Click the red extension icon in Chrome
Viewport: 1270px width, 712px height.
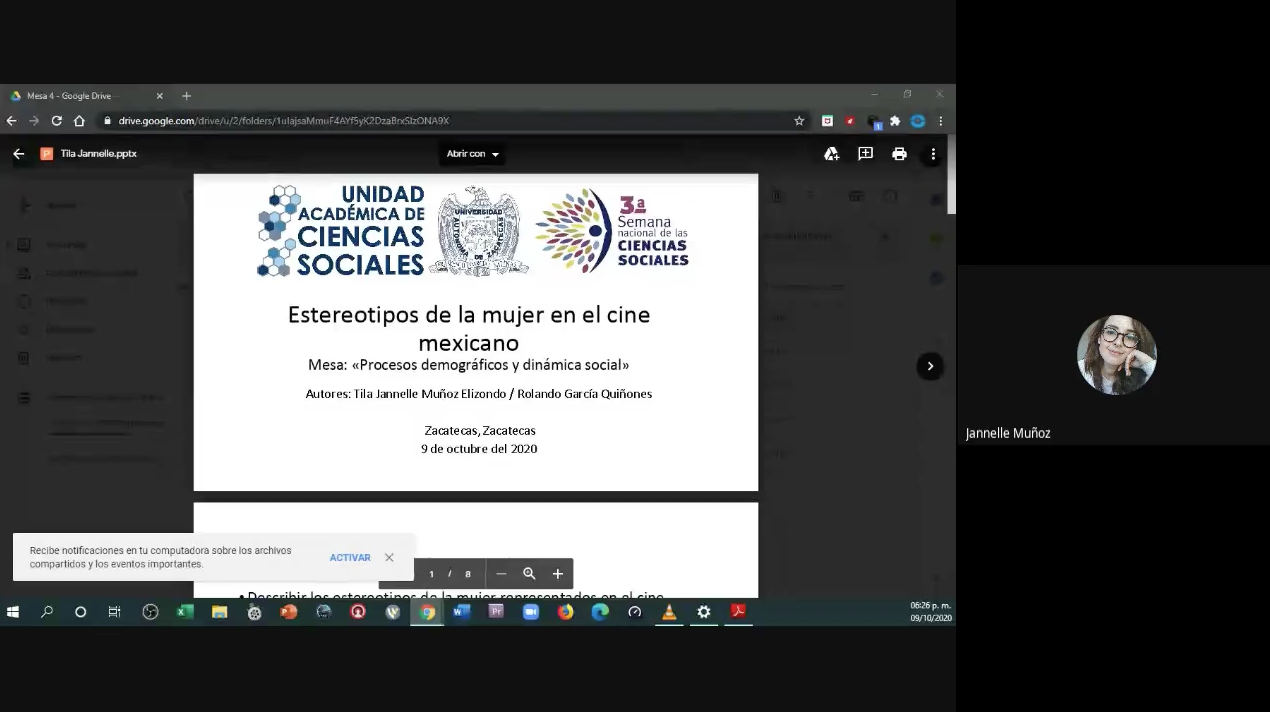850,121
